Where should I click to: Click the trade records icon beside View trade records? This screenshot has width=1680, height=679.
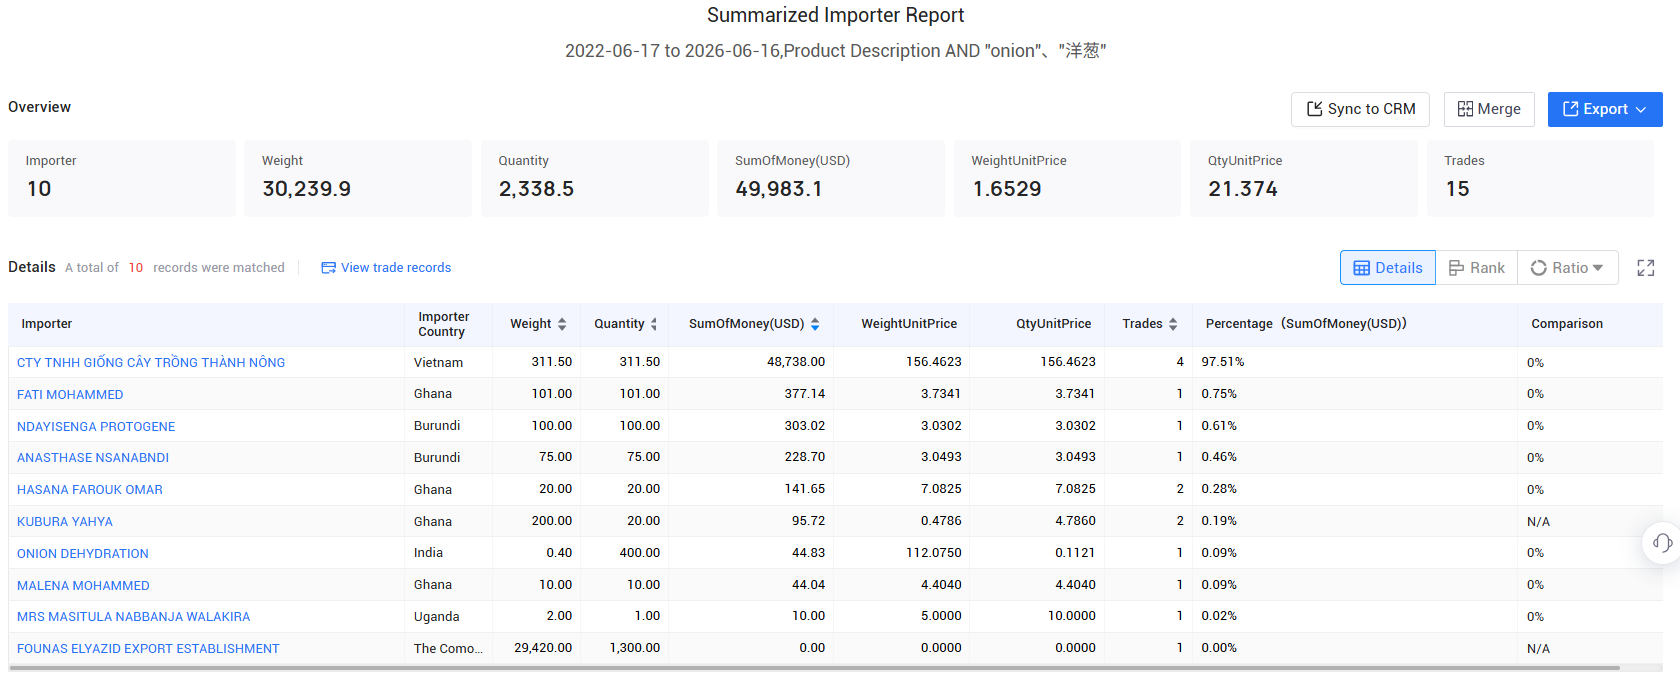tap(328, 268)
